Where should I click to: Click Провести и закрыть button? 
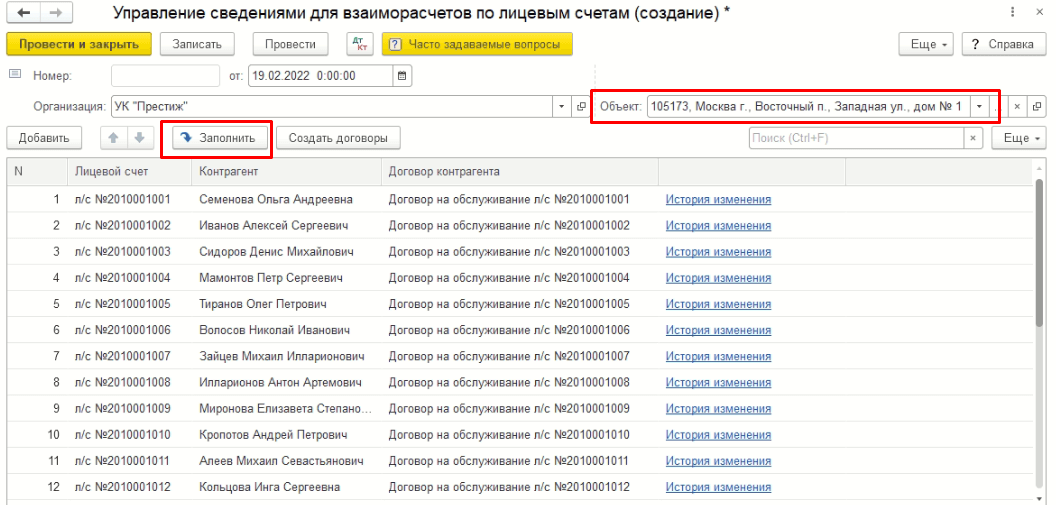pyautogui.click(x=79, y=44)
